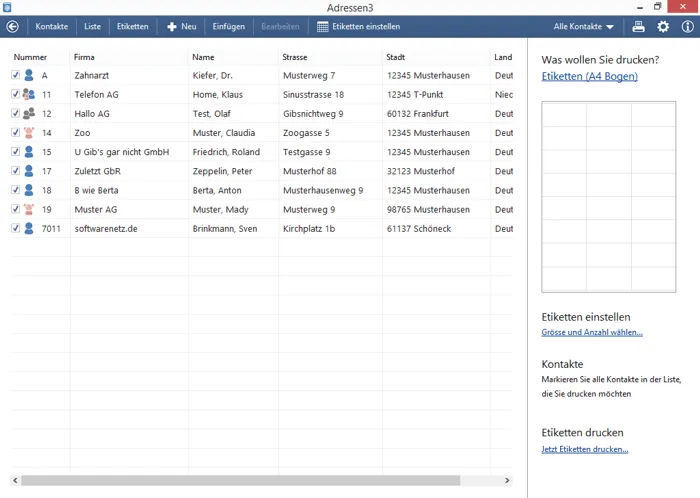This screenshot has height=498, width=700.
Task: Toggle checkbox for Hallo AG contact
Action: (15, 114)
